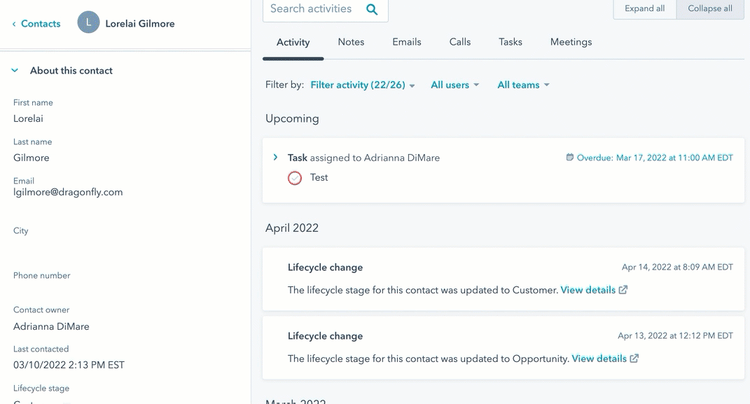Click external link icon beside Customer View details

pyautogui.click(x=623, y=290)
